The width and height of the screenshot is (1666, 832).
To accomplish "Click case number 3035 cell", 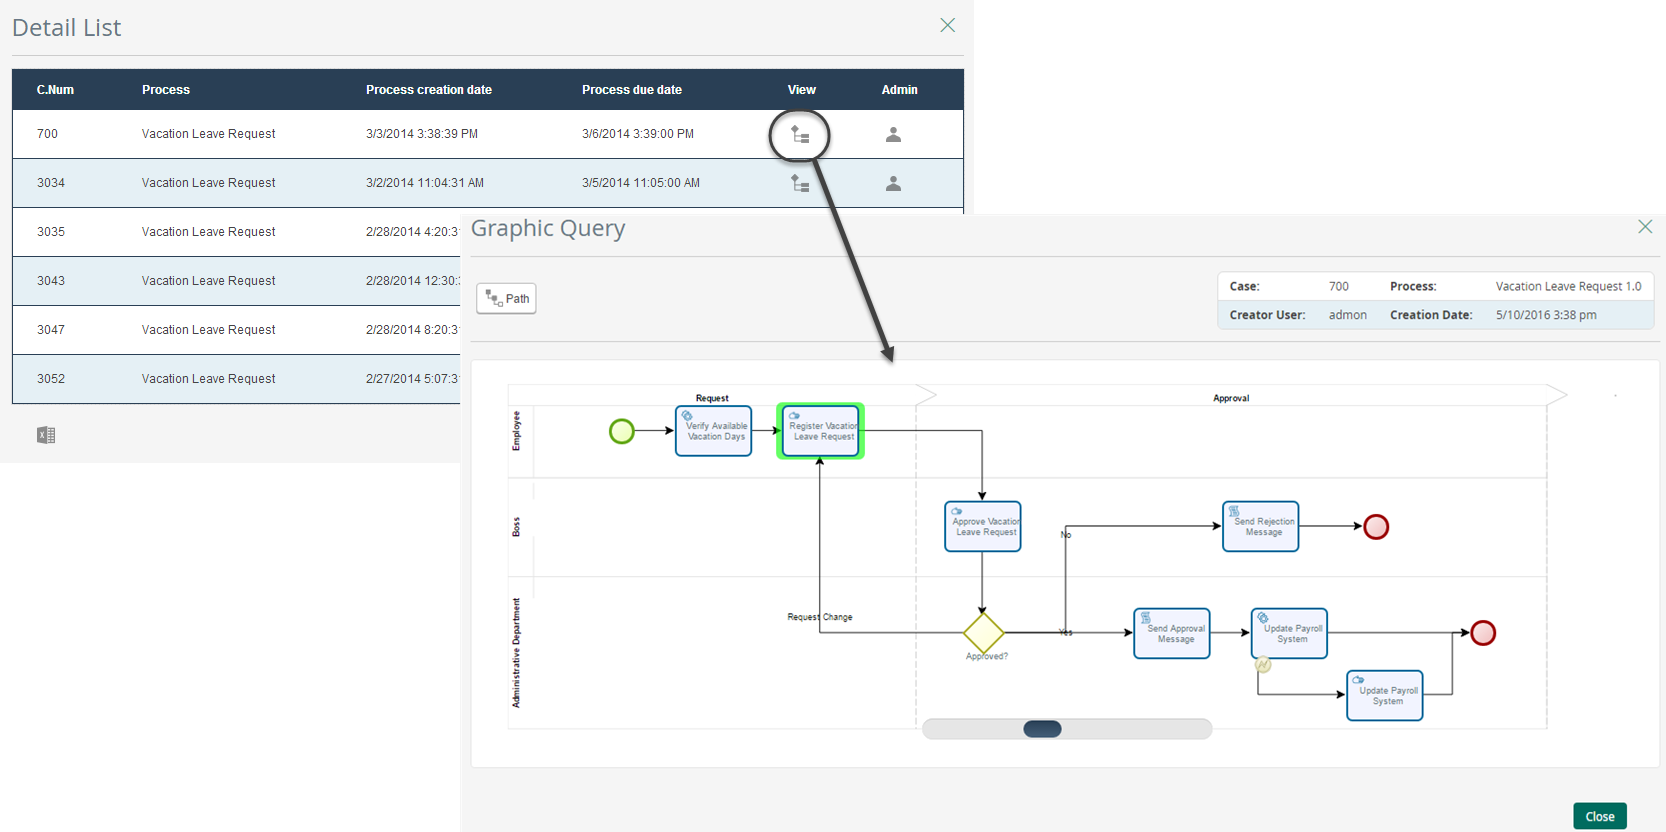I will [51, 232].
